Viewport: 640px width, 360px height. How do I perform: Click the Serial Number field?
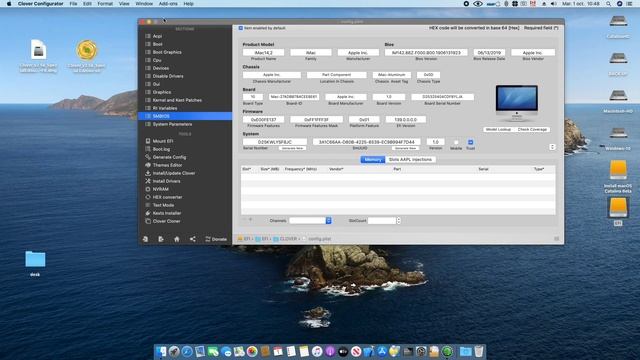pos(275,142)
